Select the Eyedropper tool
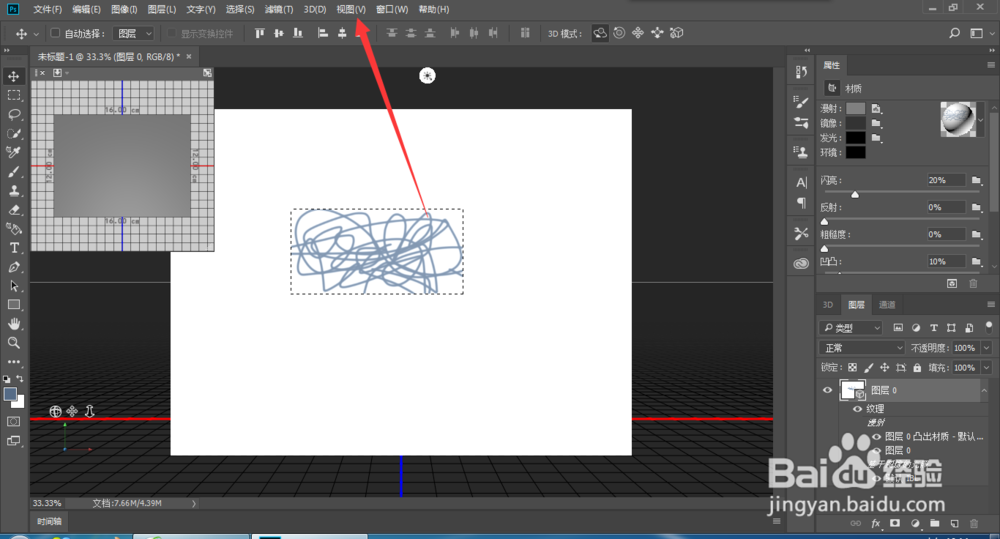The height and width of the screenshot is (539, 1000). pos(13,152)
